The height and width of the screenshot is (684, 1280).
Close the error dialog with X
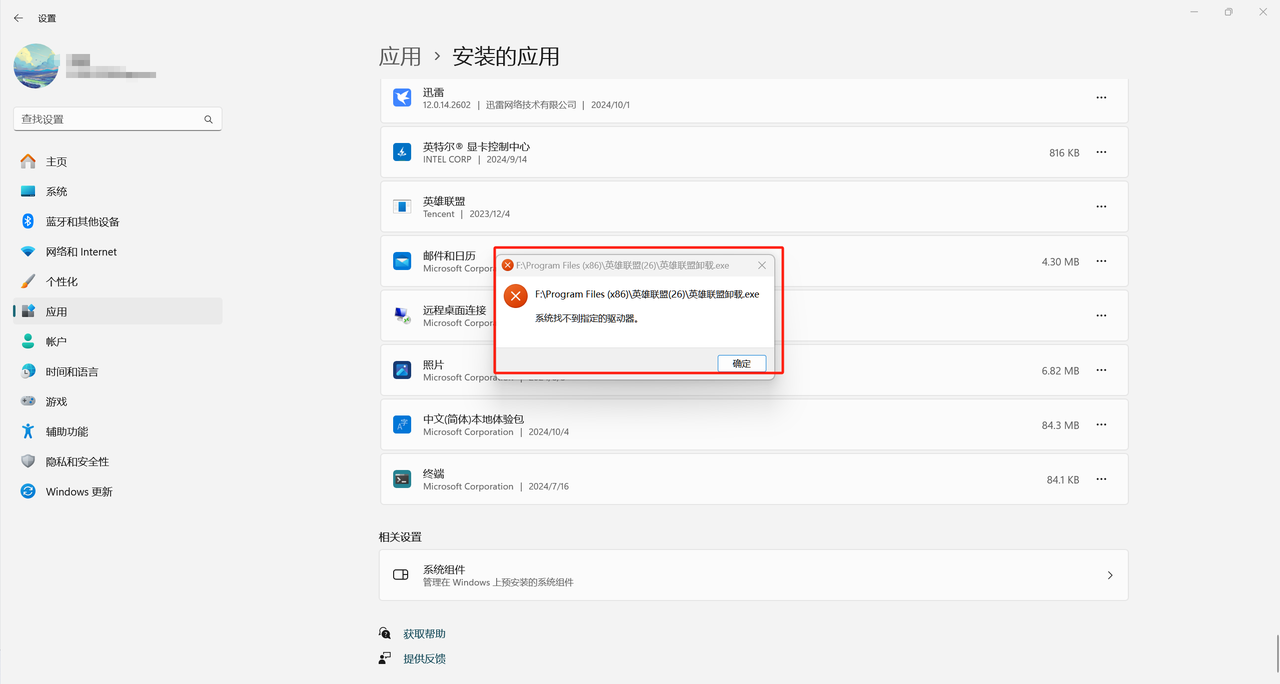(762, 266)
